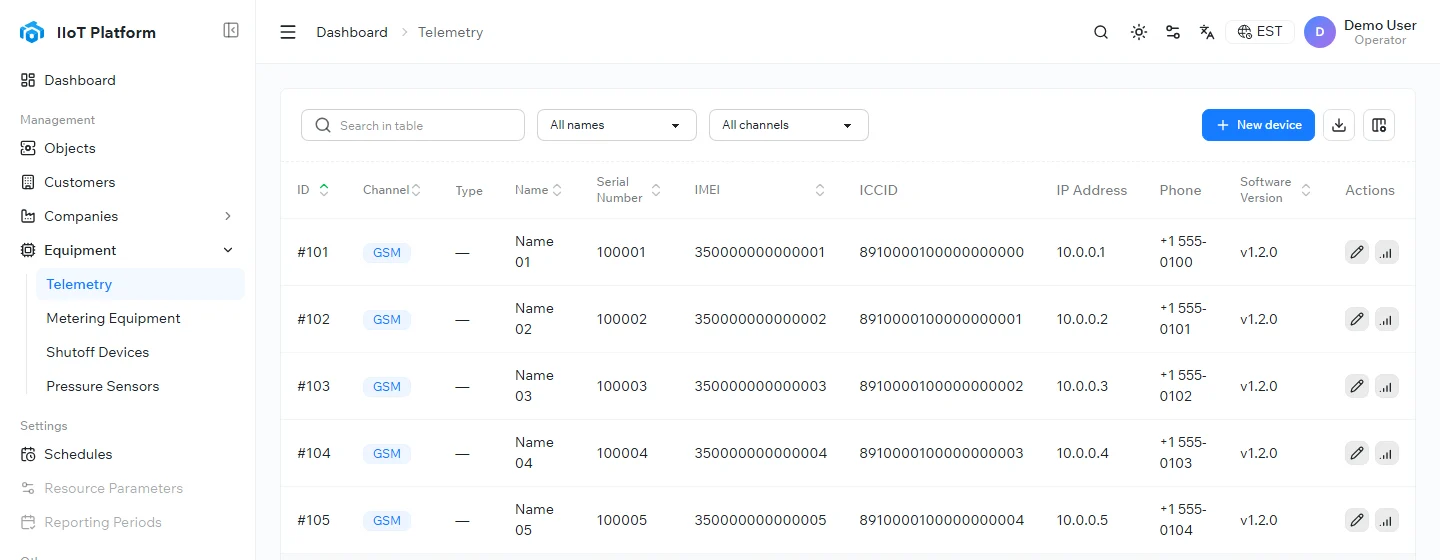View signal stats for device #105
This screenshot has width=1440, height=560.
(1386, 520)
